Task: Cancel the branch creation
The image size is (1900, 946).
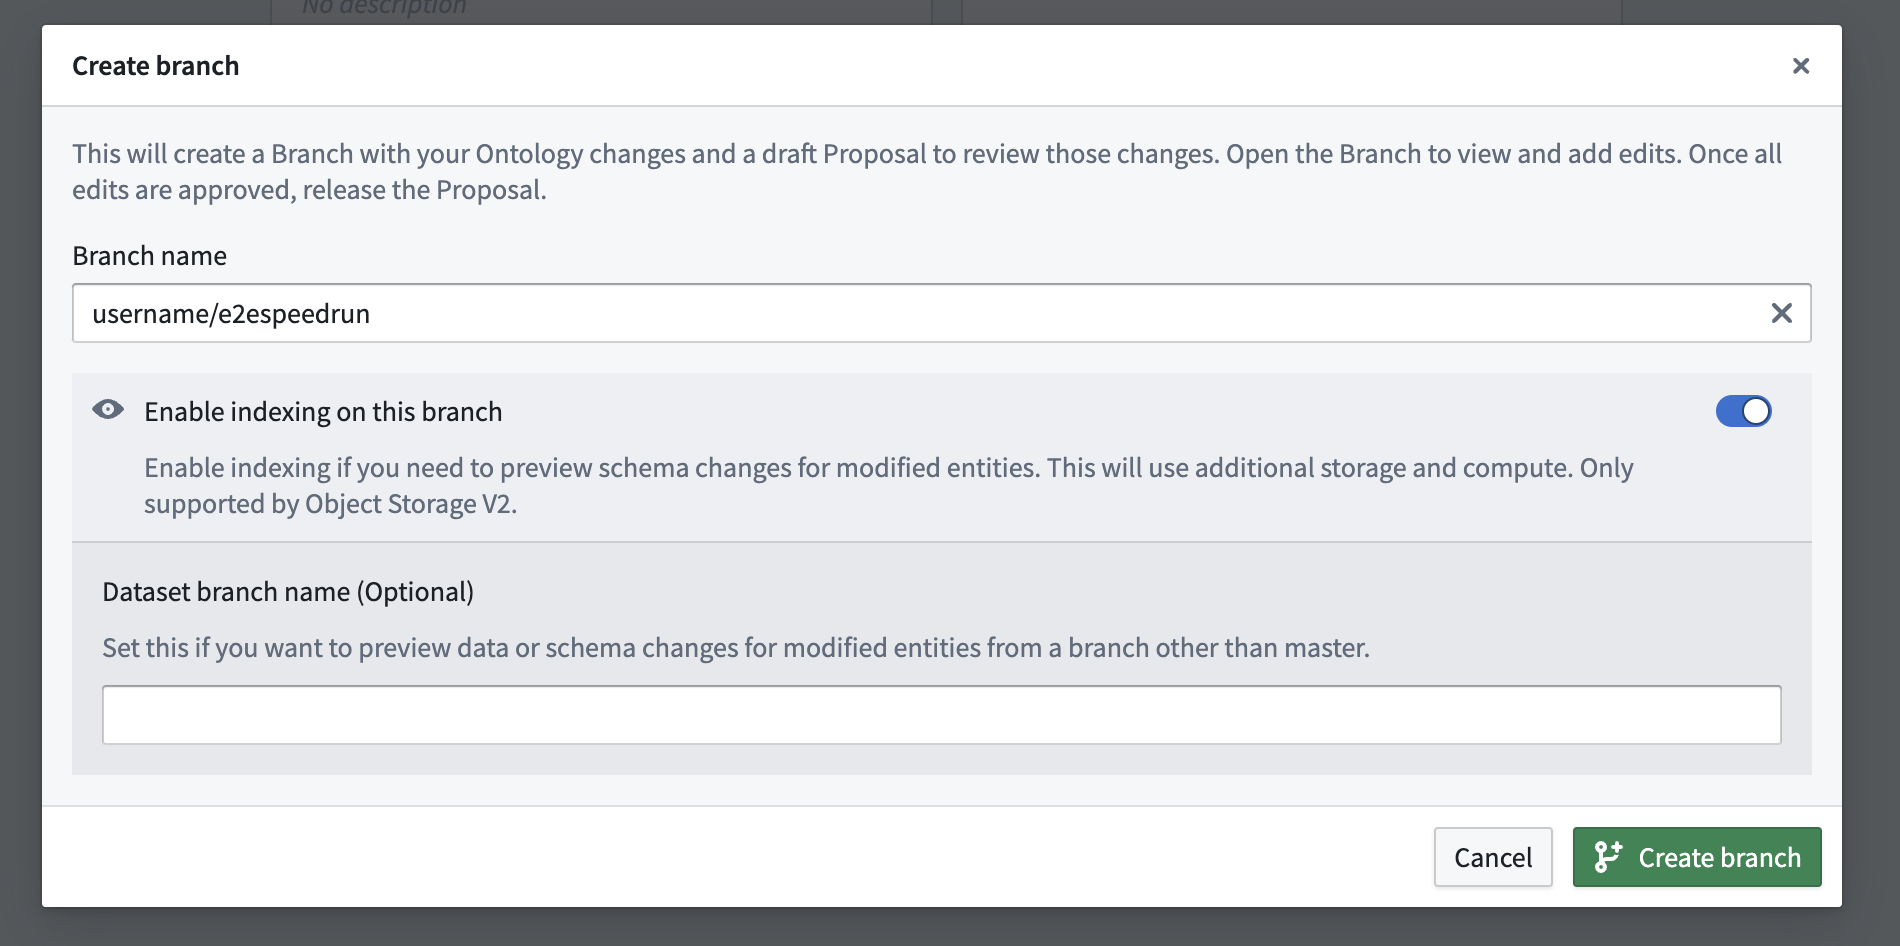Action: coord(1493,857)
